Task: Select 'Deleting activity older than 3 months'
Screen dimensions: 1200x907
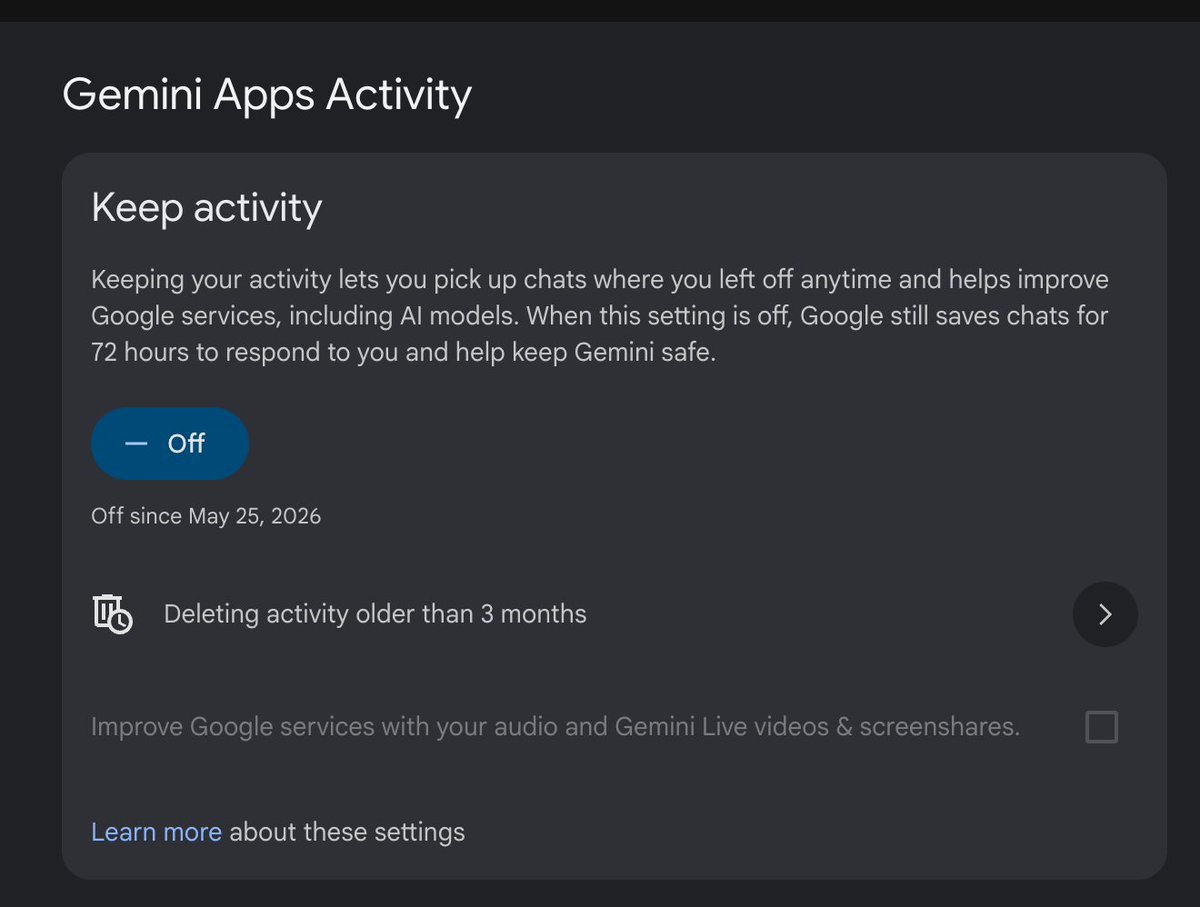Action: tap(375, 614)
